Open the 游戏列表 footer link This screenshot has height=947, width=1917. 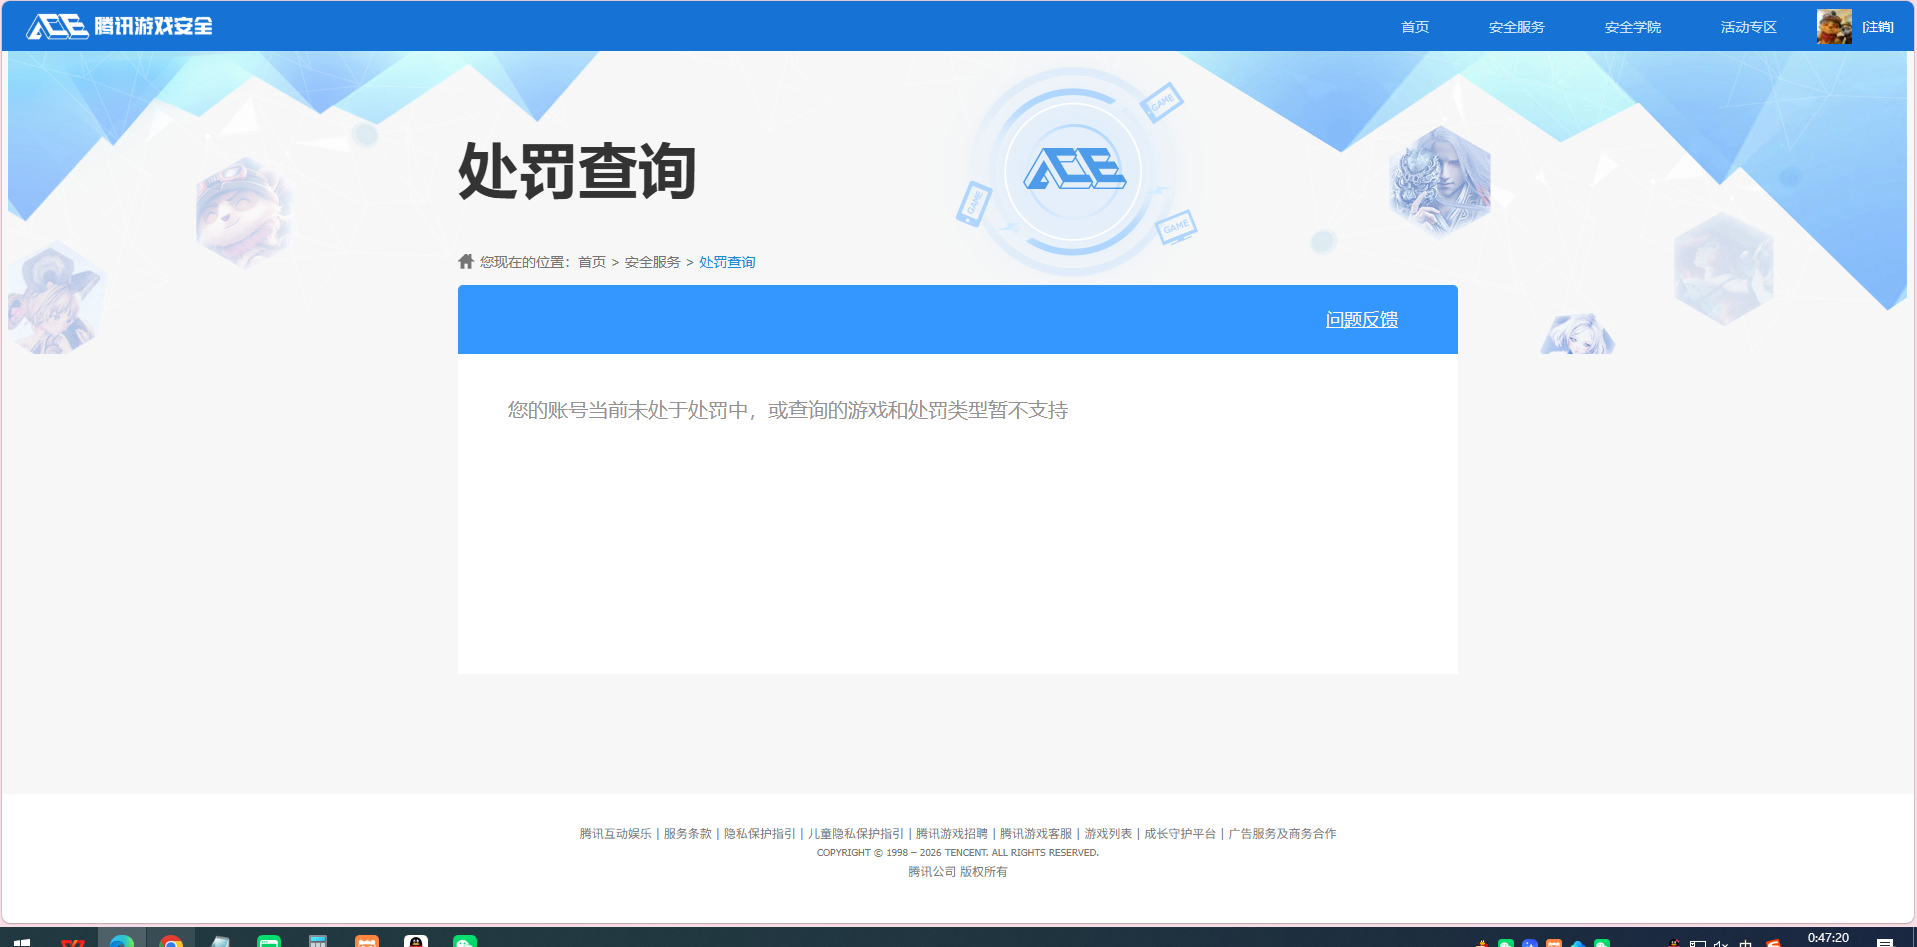click(x=1108, y=834)
